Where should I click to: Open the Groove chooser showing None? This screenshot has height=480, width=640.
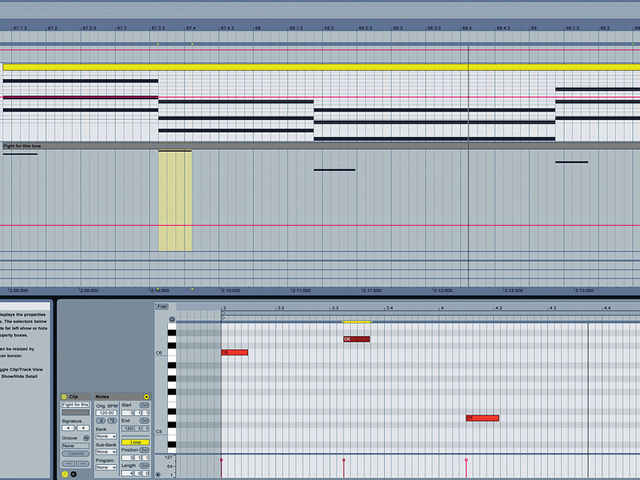click(x=76, y=446)
